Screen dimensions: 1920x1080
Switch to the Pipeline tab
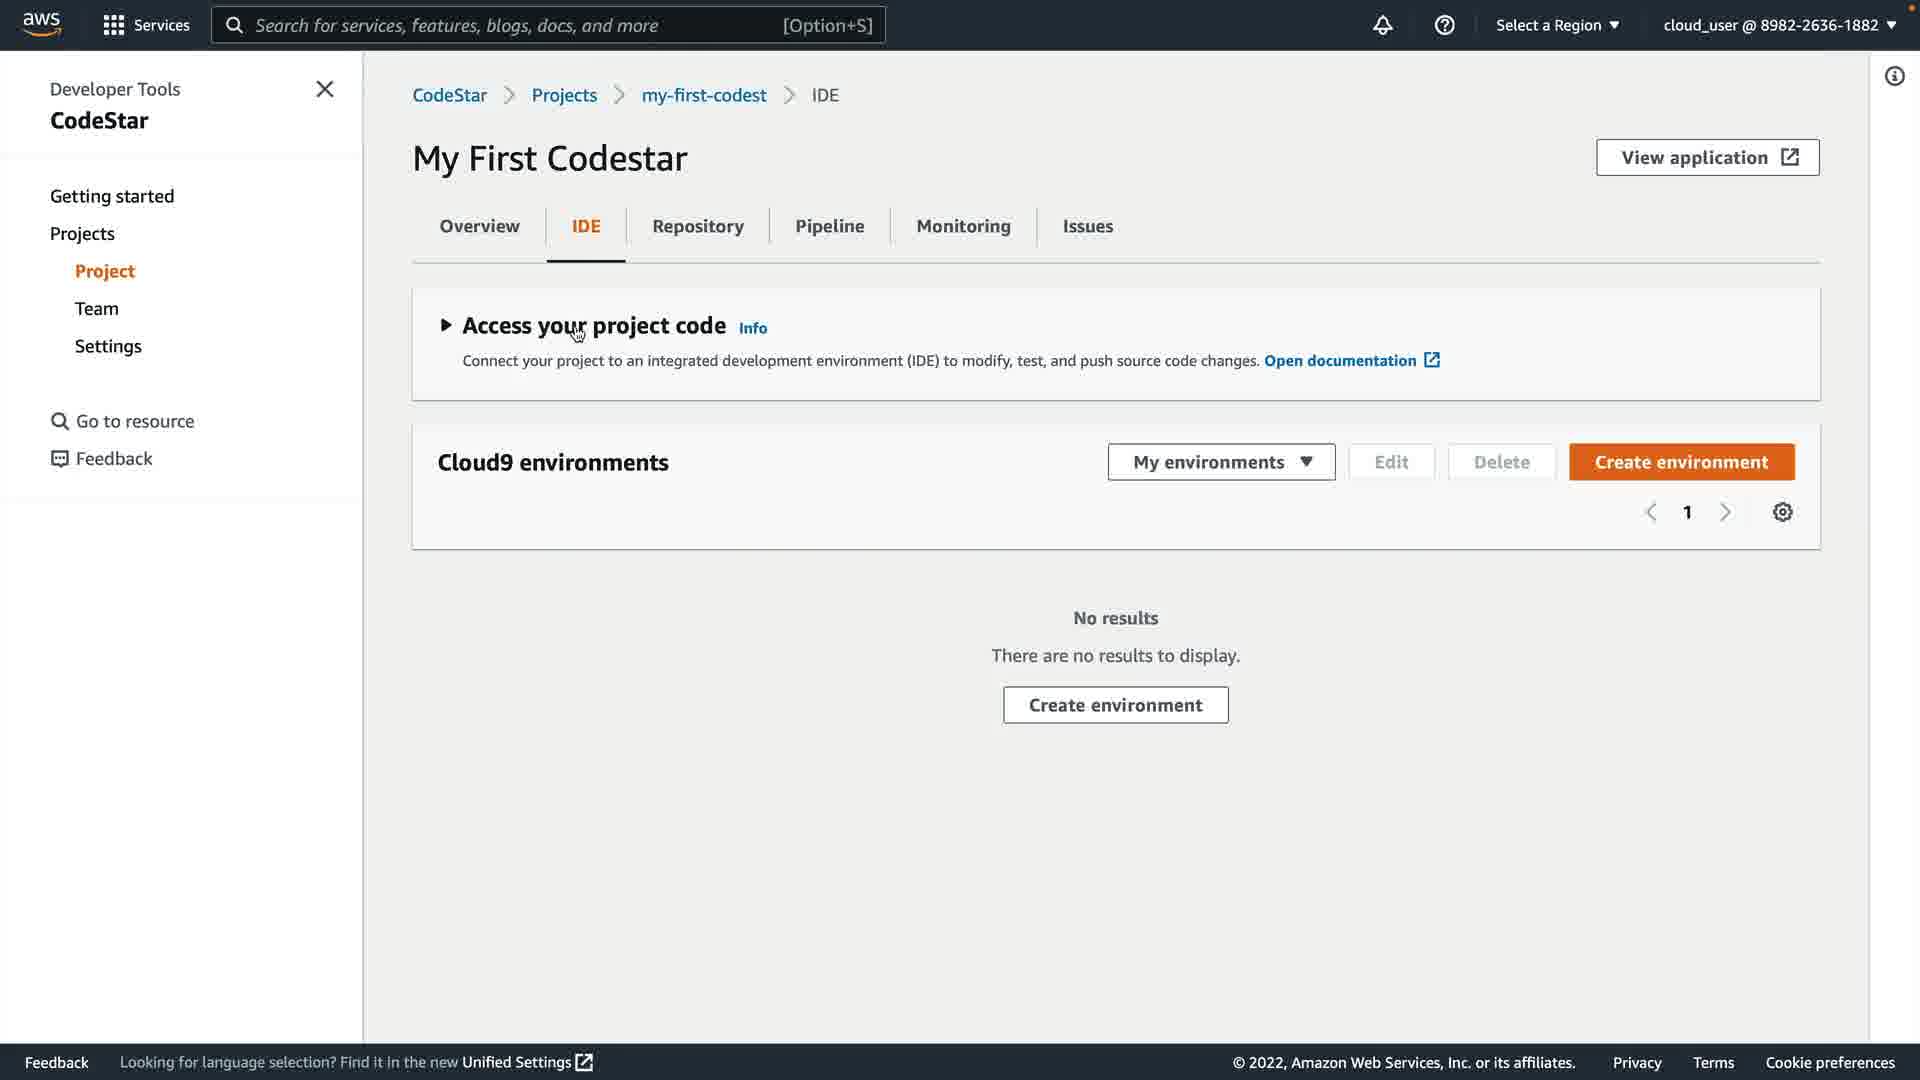click(829, 226)
